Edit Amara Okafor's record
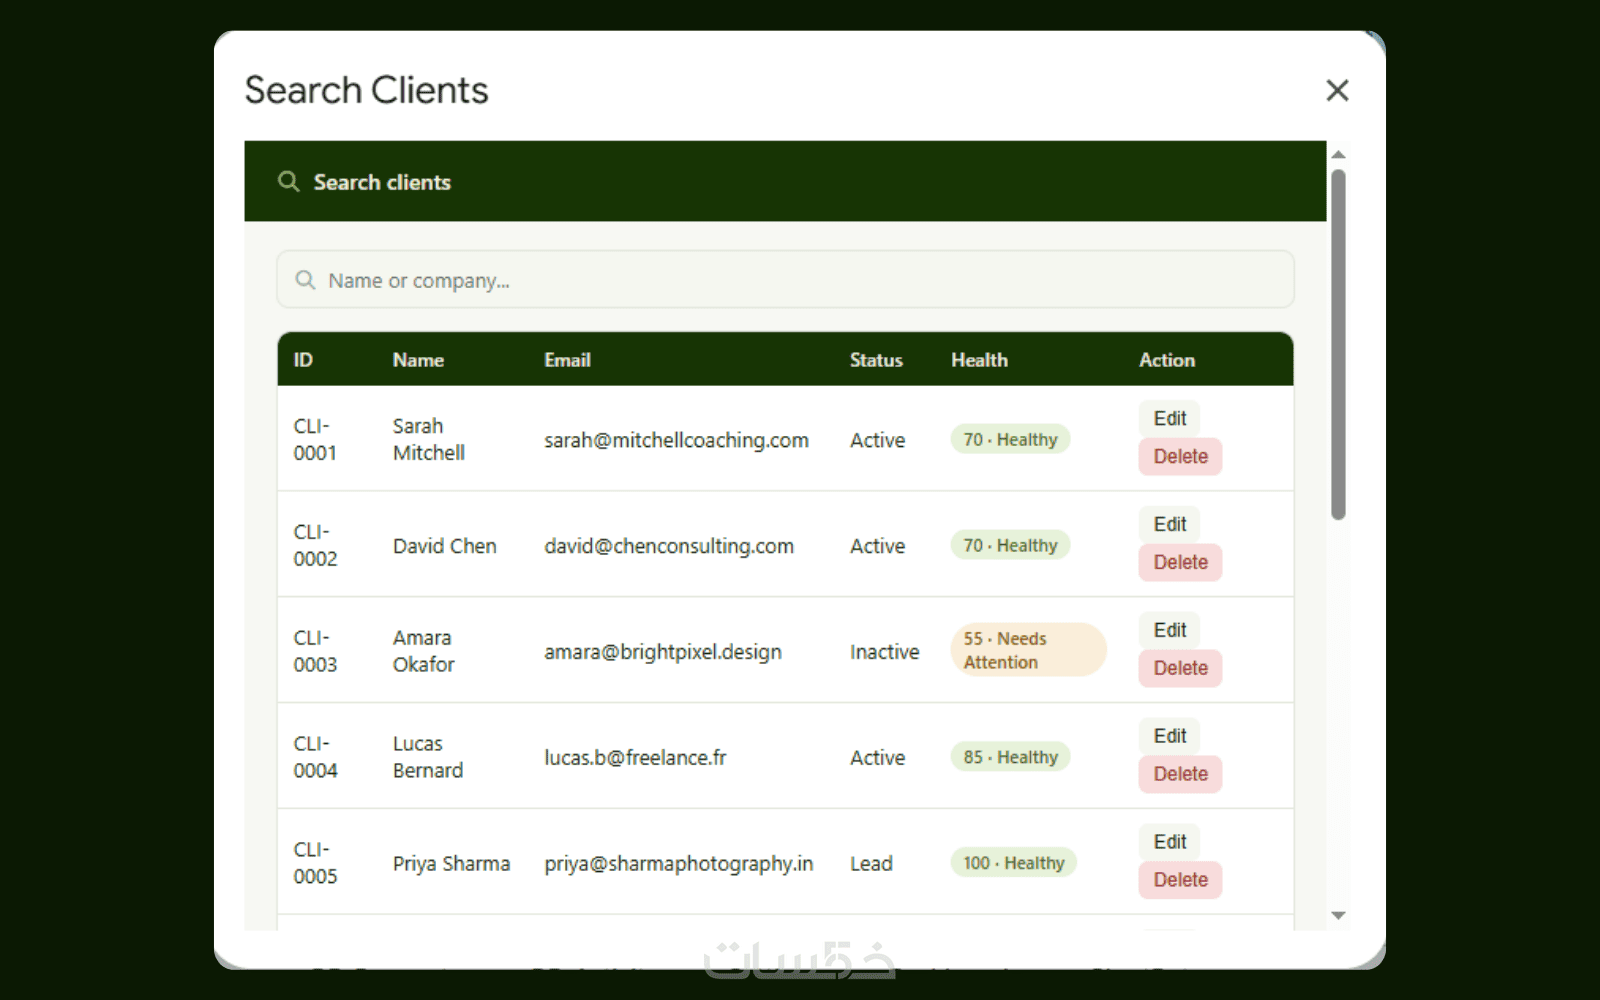This screenshot has width=1600, height=1000. coord(1169,630)
